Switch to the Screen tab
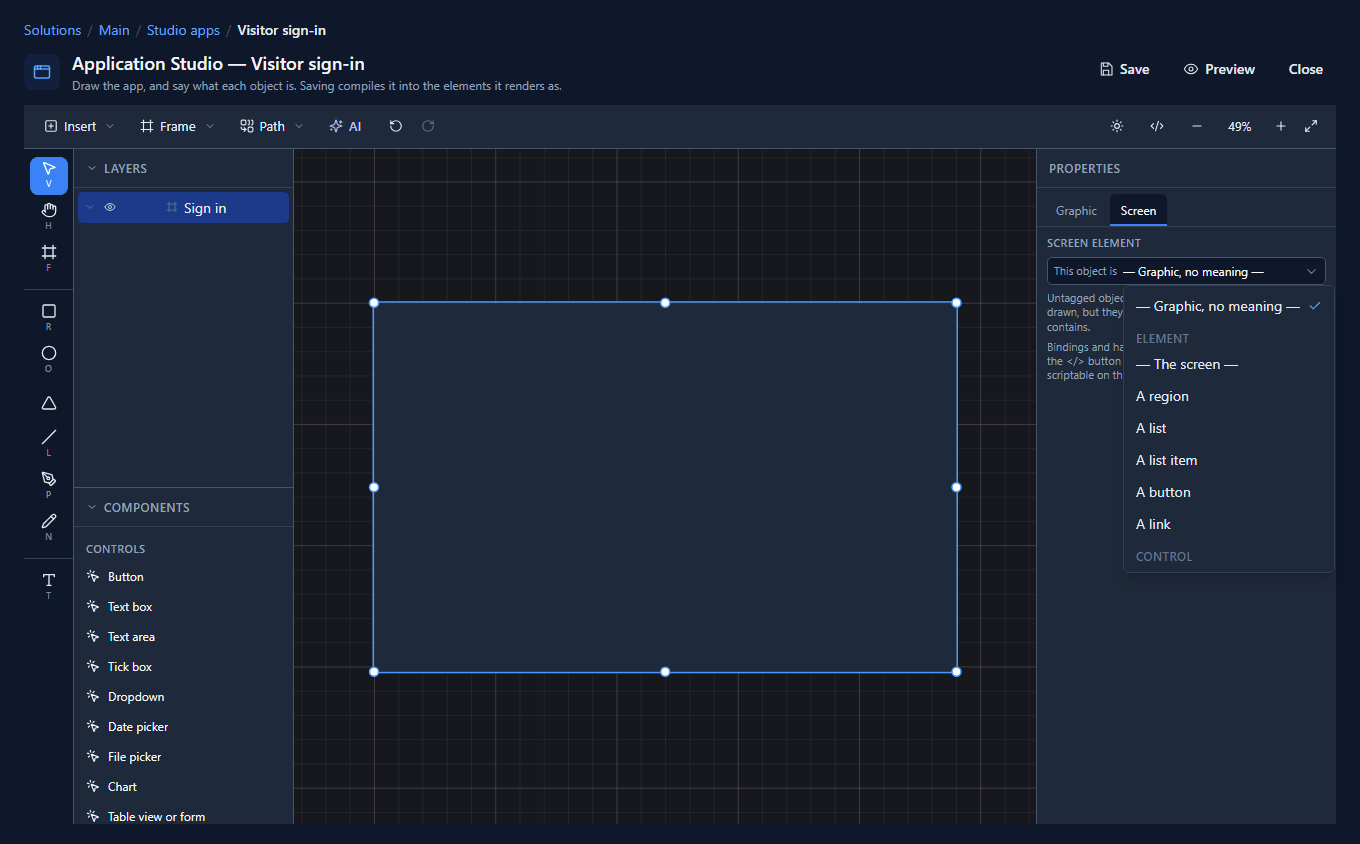 click(x=1138, y=211)
